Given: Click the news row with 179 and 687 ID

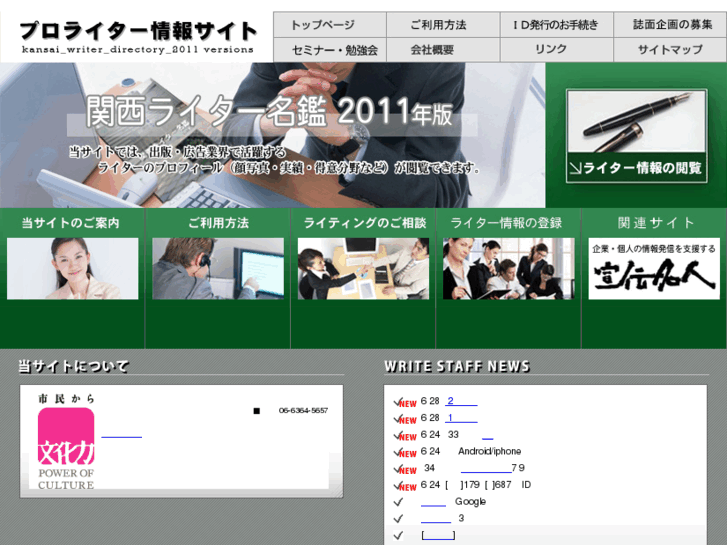Looking at the screenshot, I should 476,485.
